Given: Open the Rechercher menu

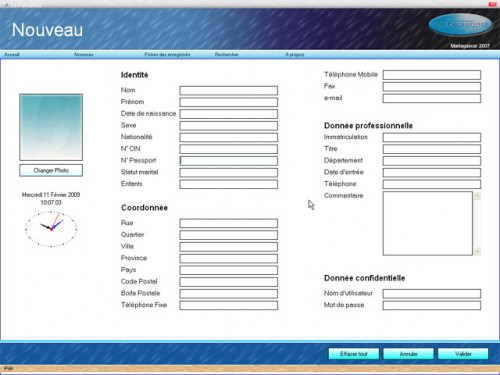Looking at the screenshot, I should pos(226,54).
